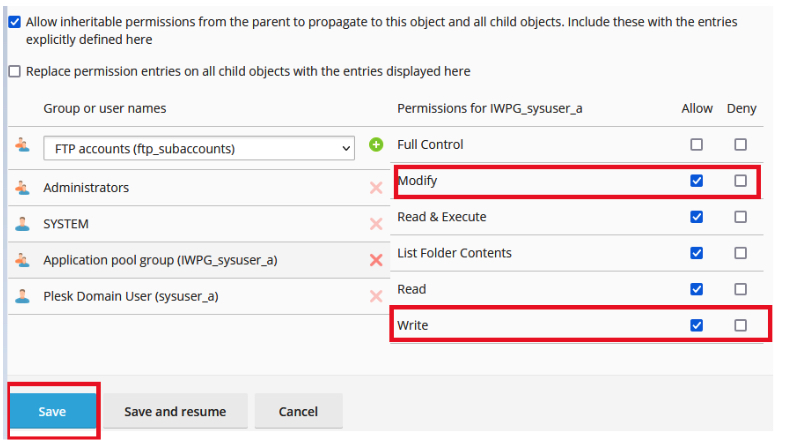
Task: Click the SYSTEM user icon
Action: point(22,224)
